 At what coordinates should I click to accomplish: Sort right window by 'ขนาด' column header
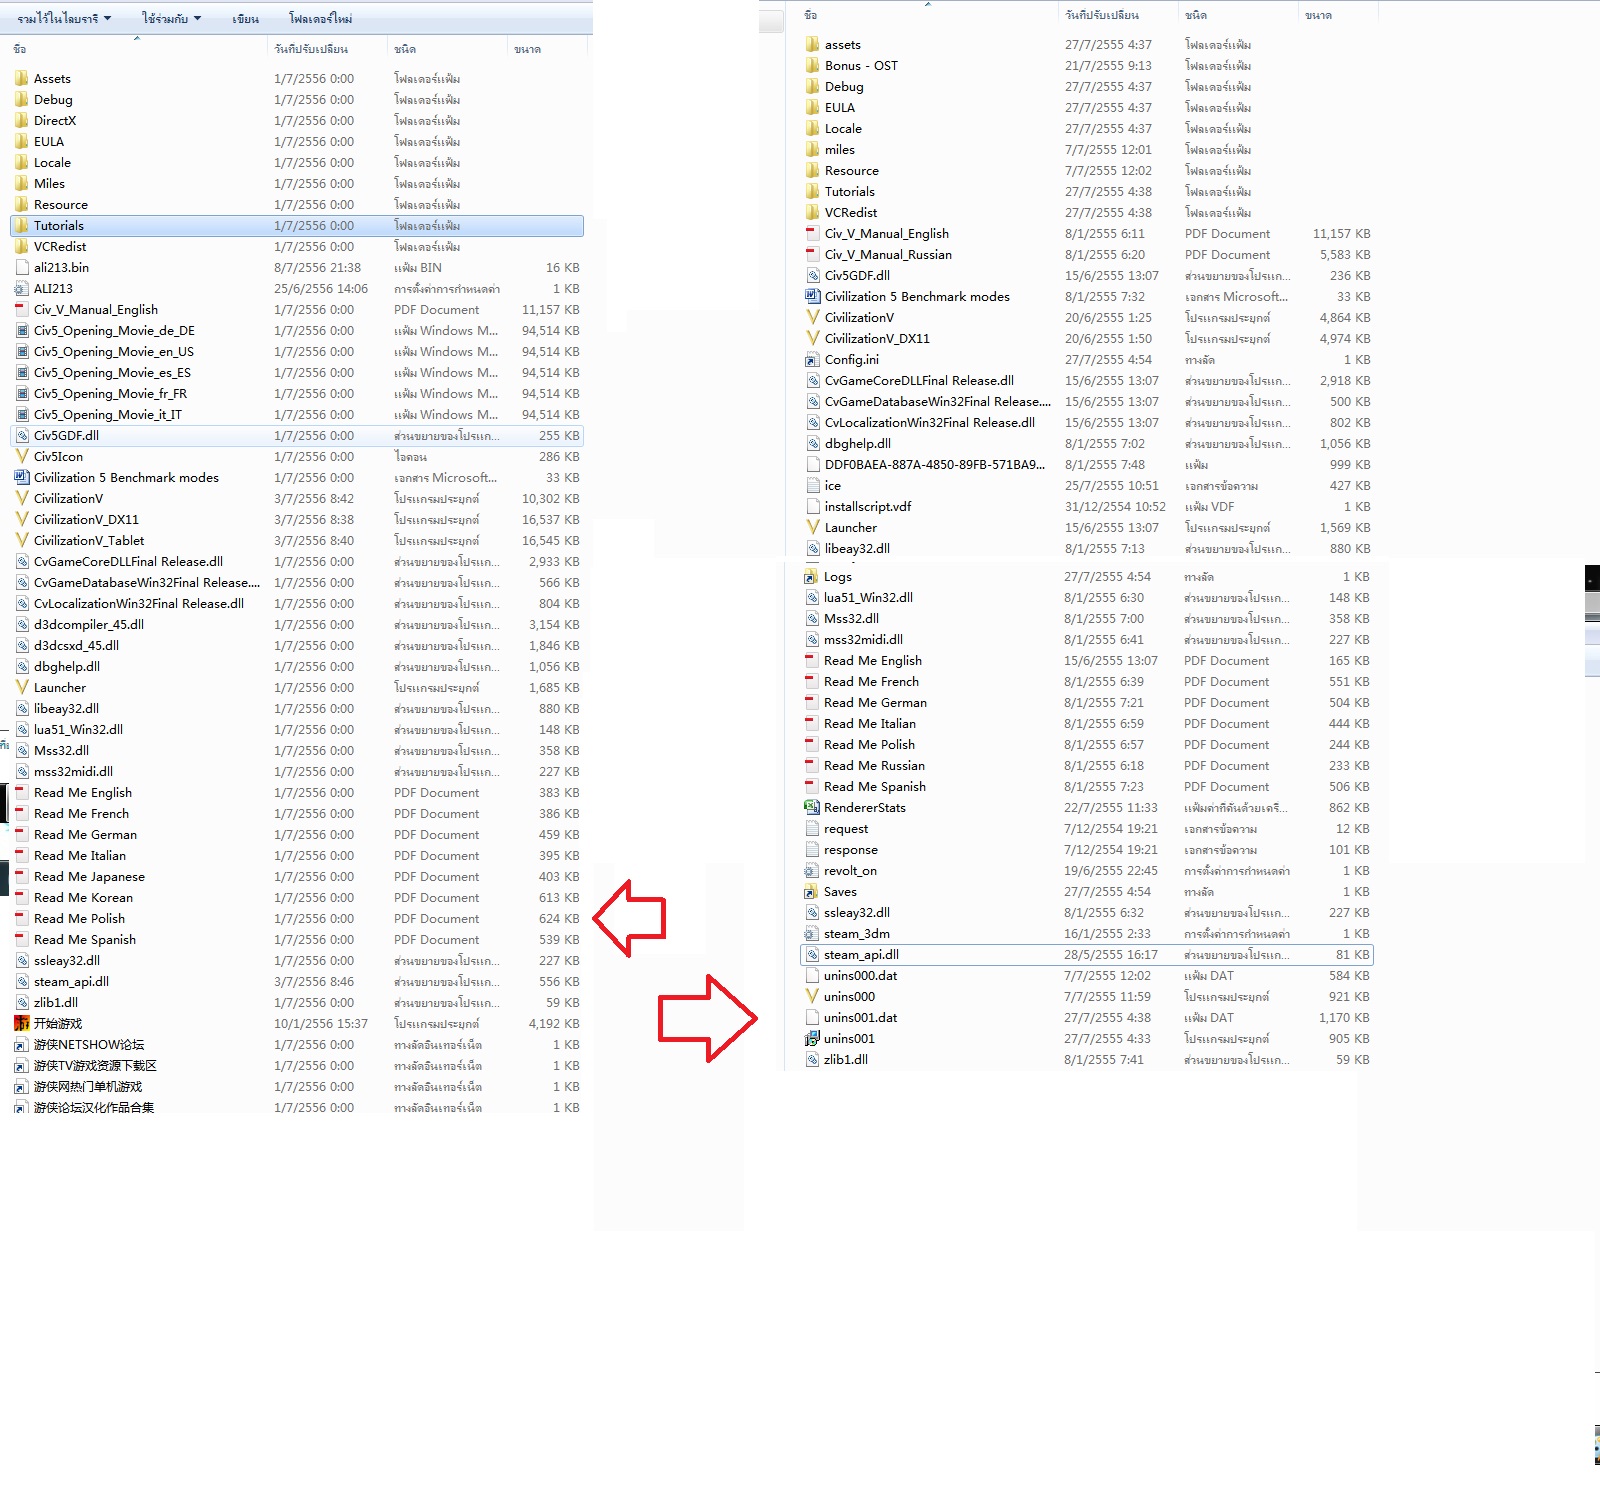(x=1338, y=15)
